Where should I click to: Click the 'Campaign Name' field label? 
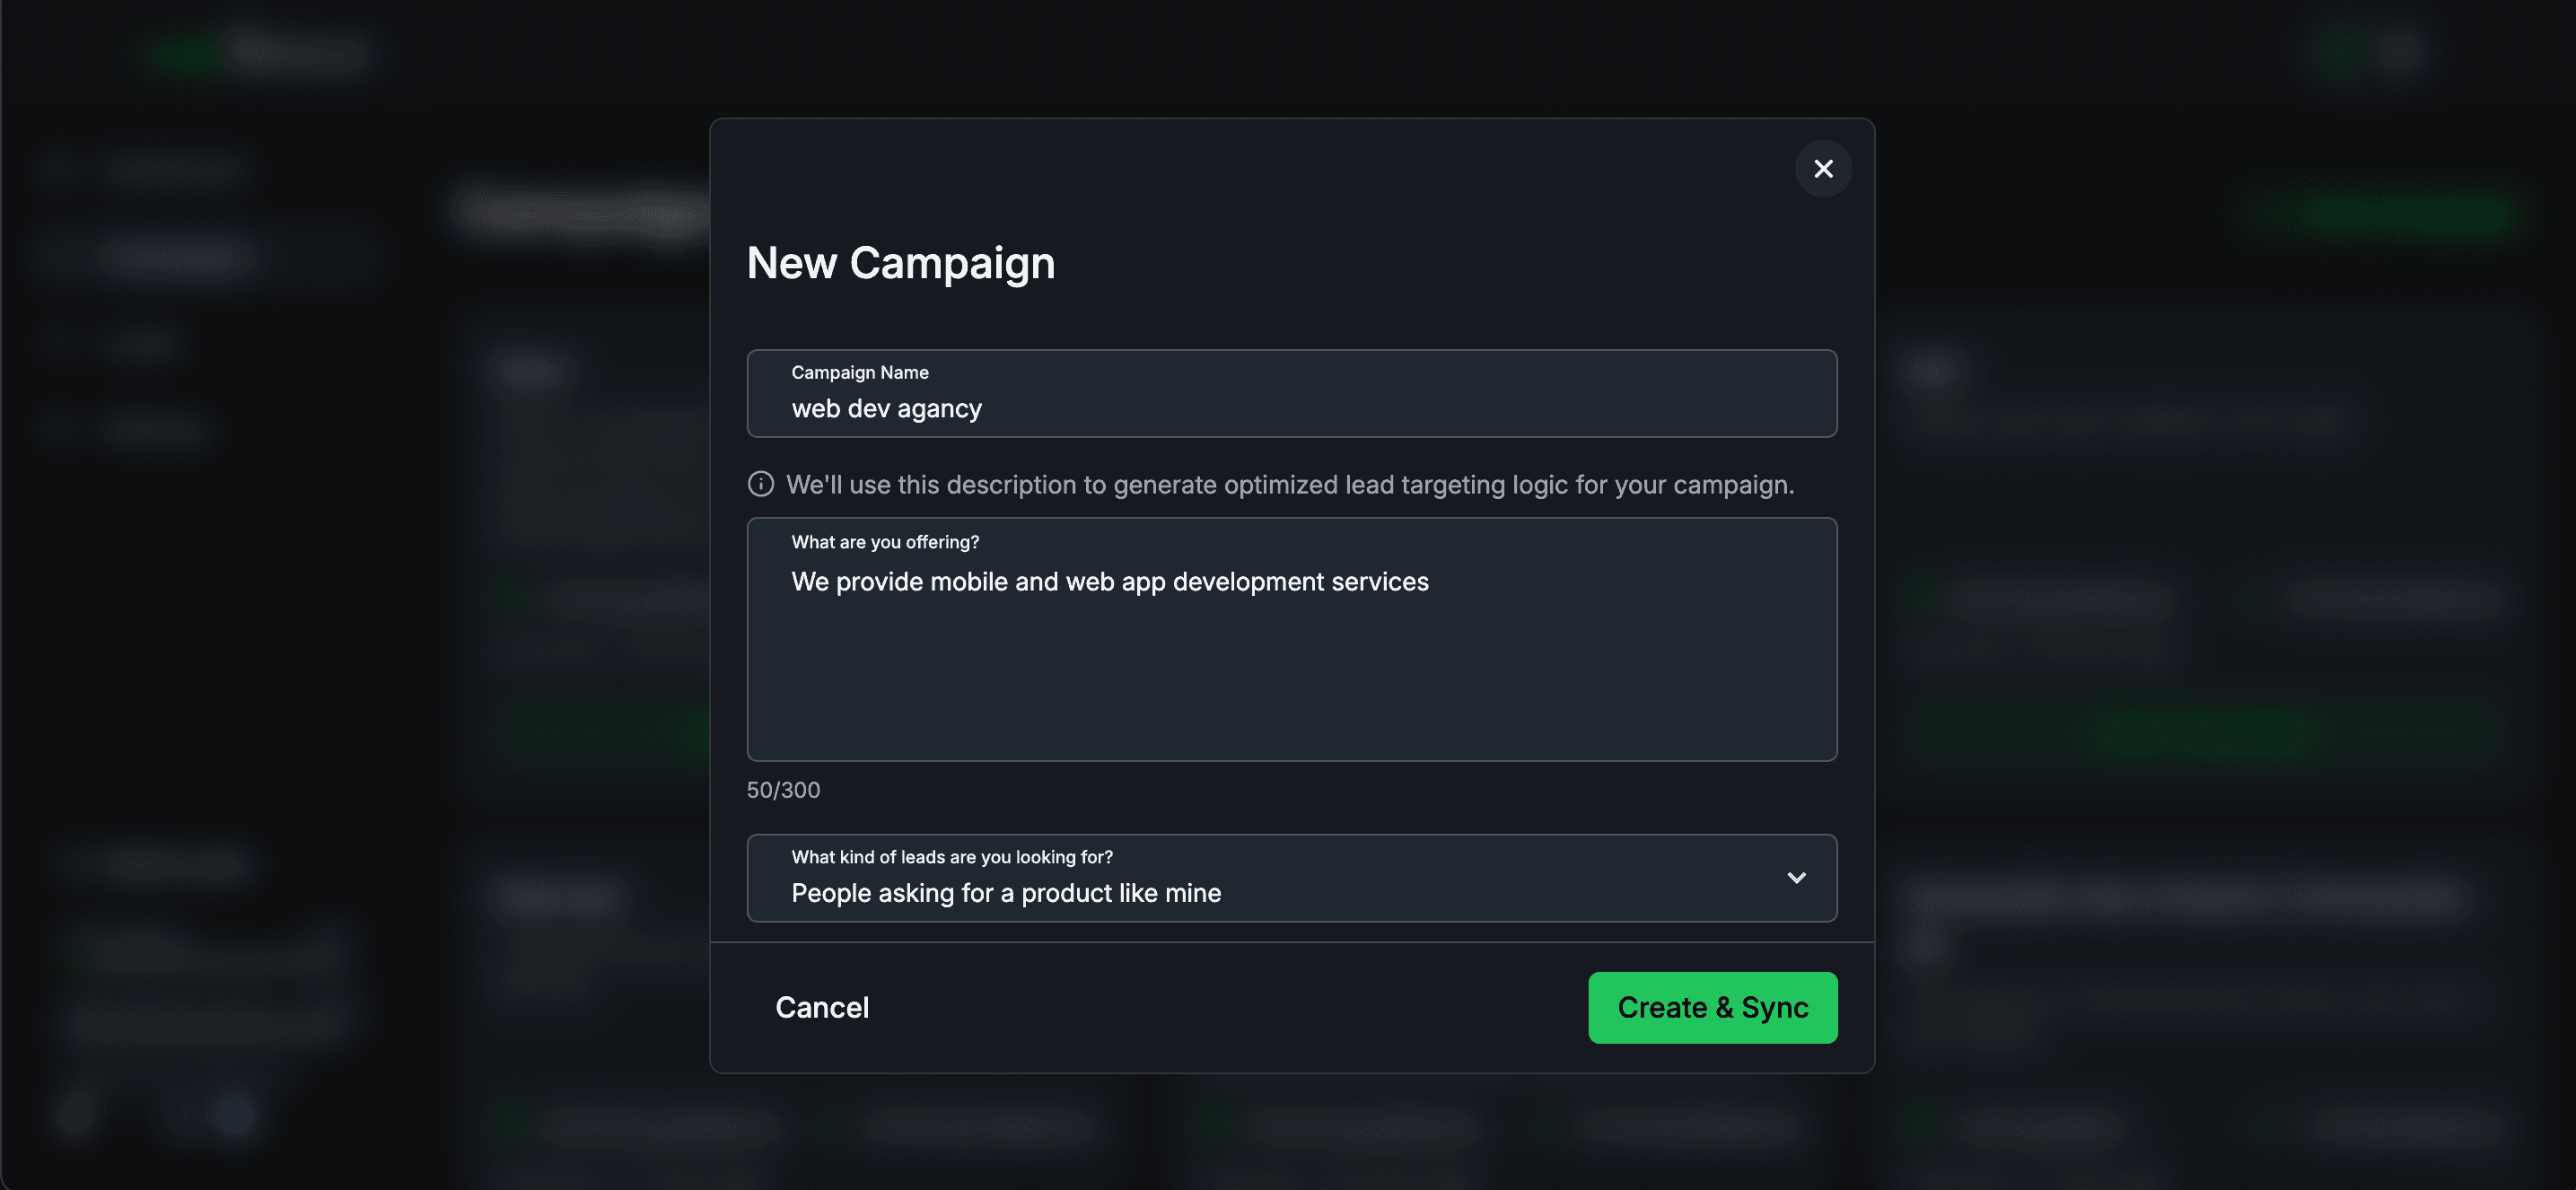click(x=859, y=372)
